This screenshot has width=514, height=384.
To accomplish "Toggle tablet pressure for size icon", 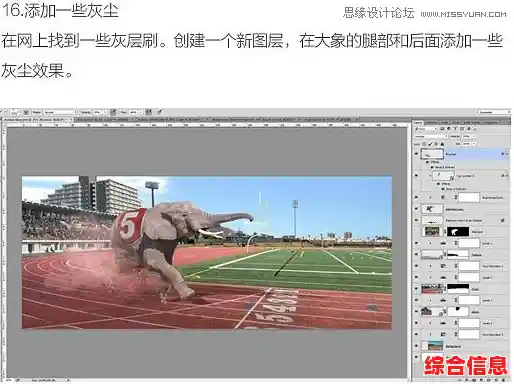I will pos(159,112).
